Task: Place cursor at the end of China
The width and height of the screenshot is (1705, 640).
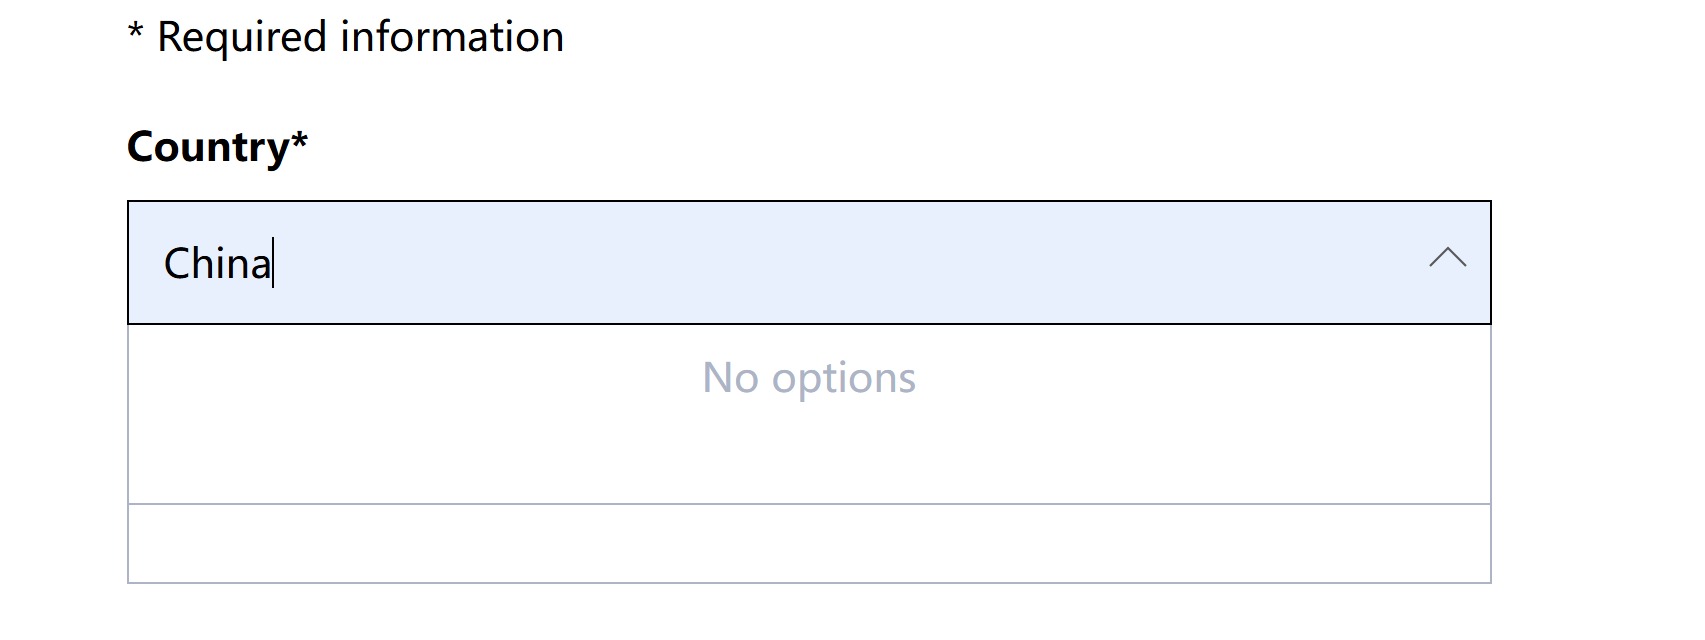Action: click(272, 264)
